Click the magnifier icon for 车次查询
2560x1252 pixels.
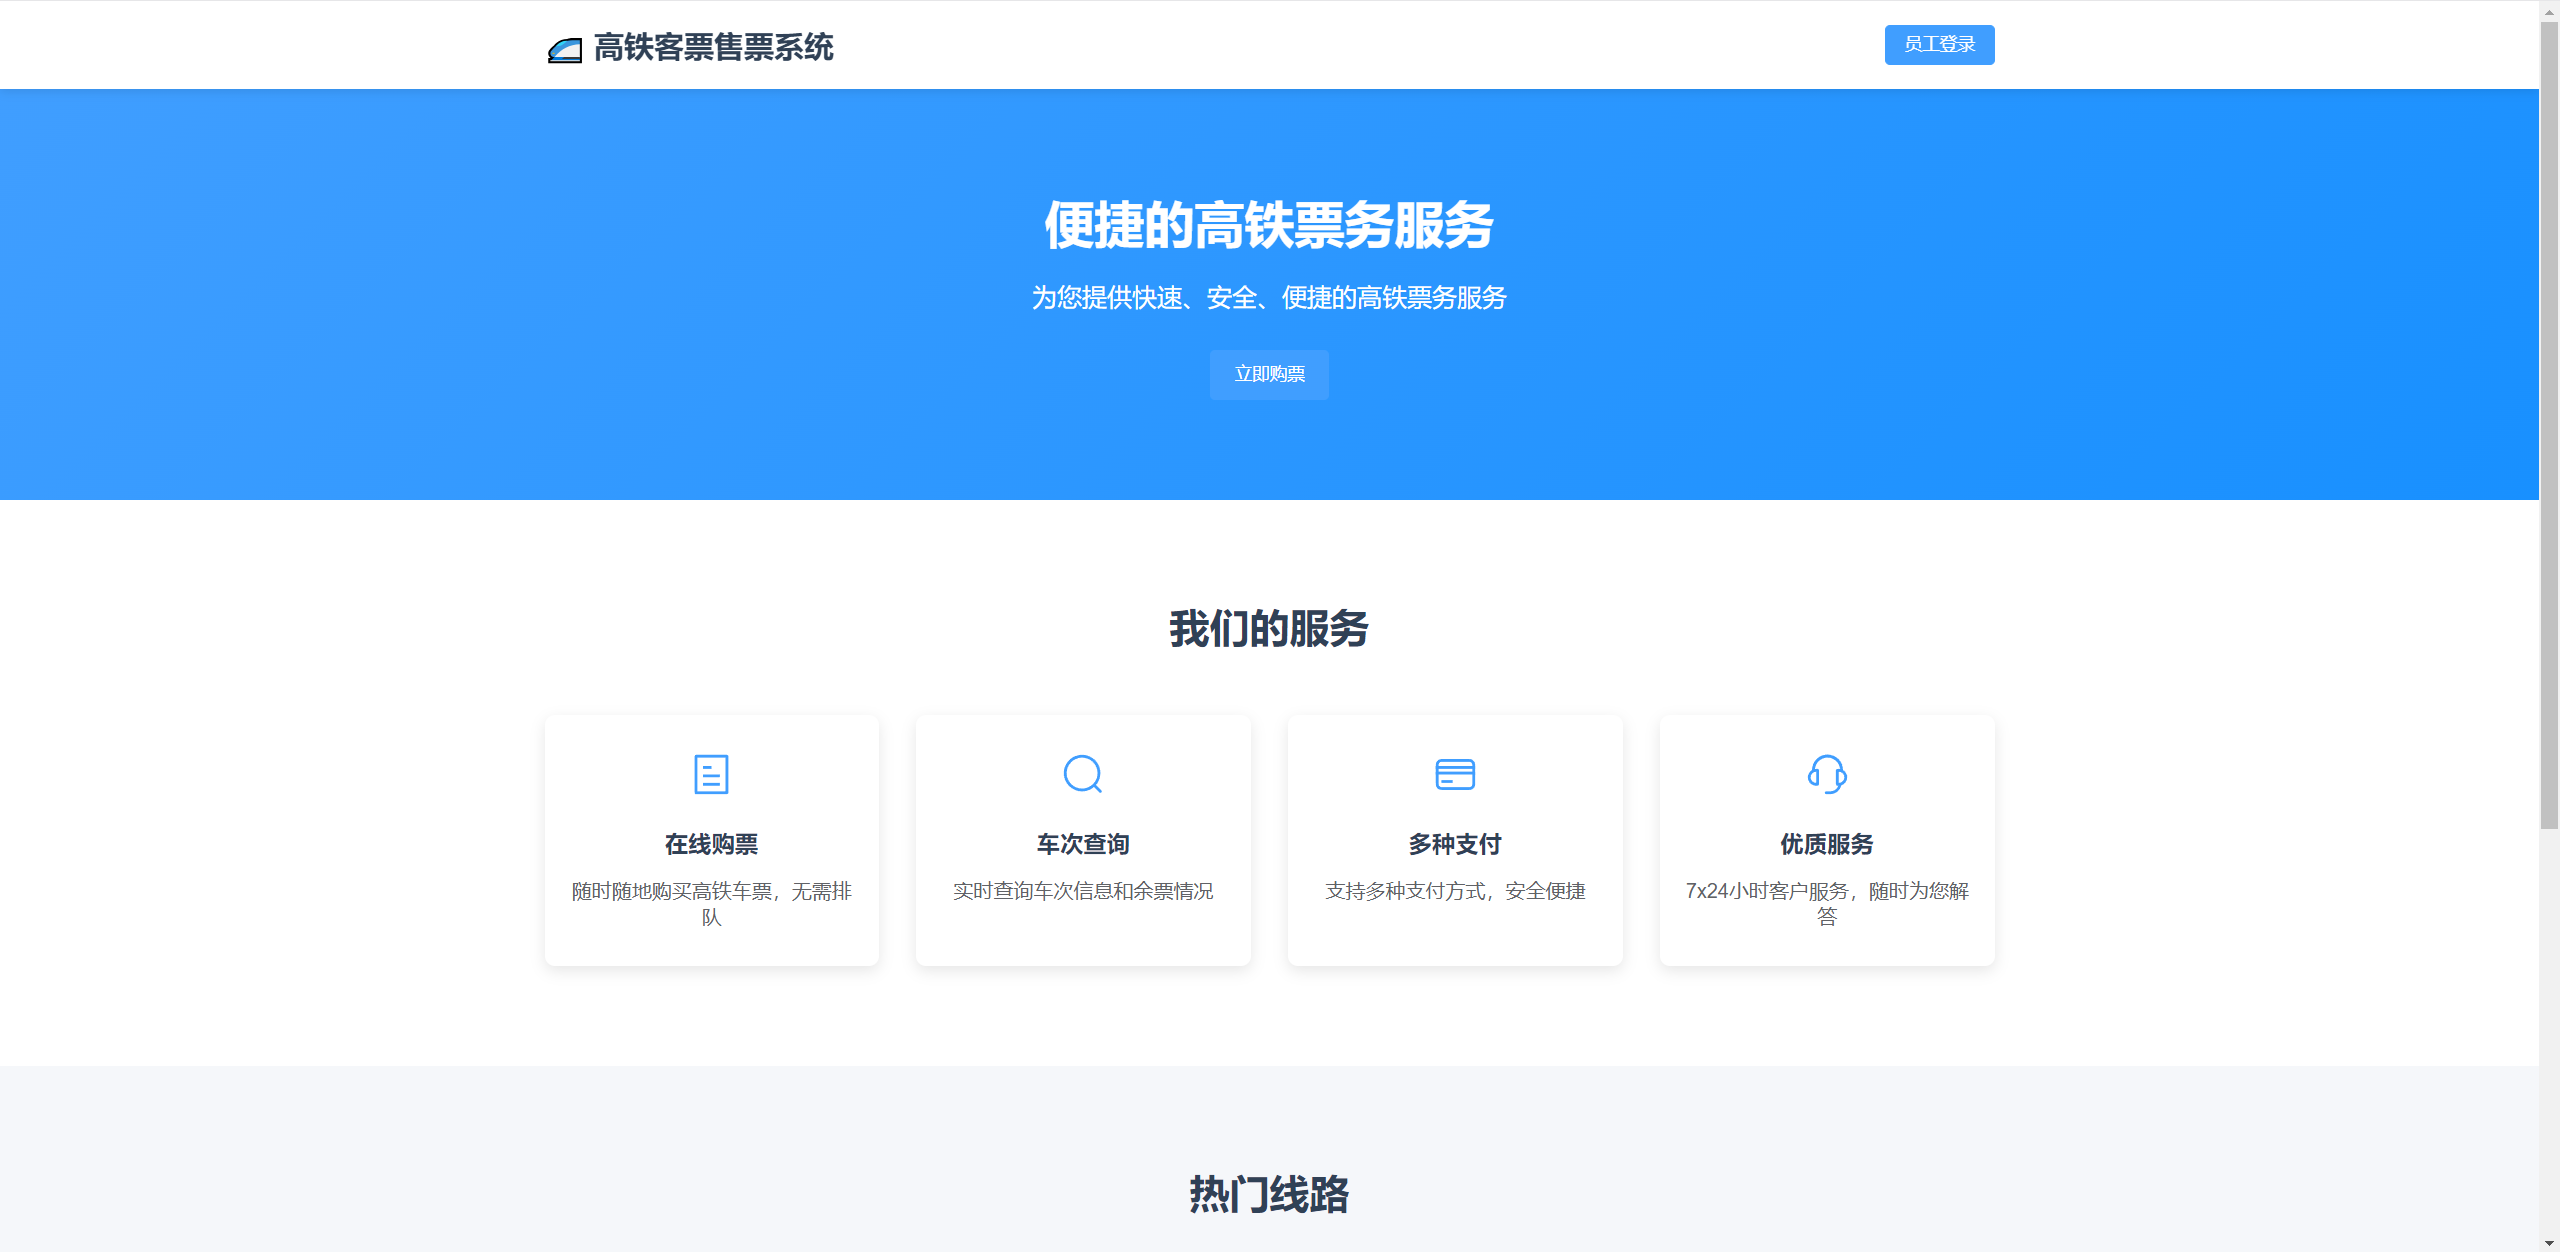[x=1082, y=774]
